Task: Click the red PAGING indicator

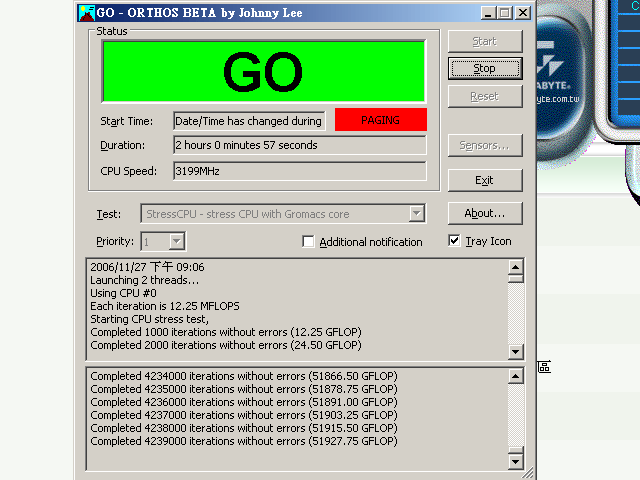Action: tap(381, 120)
